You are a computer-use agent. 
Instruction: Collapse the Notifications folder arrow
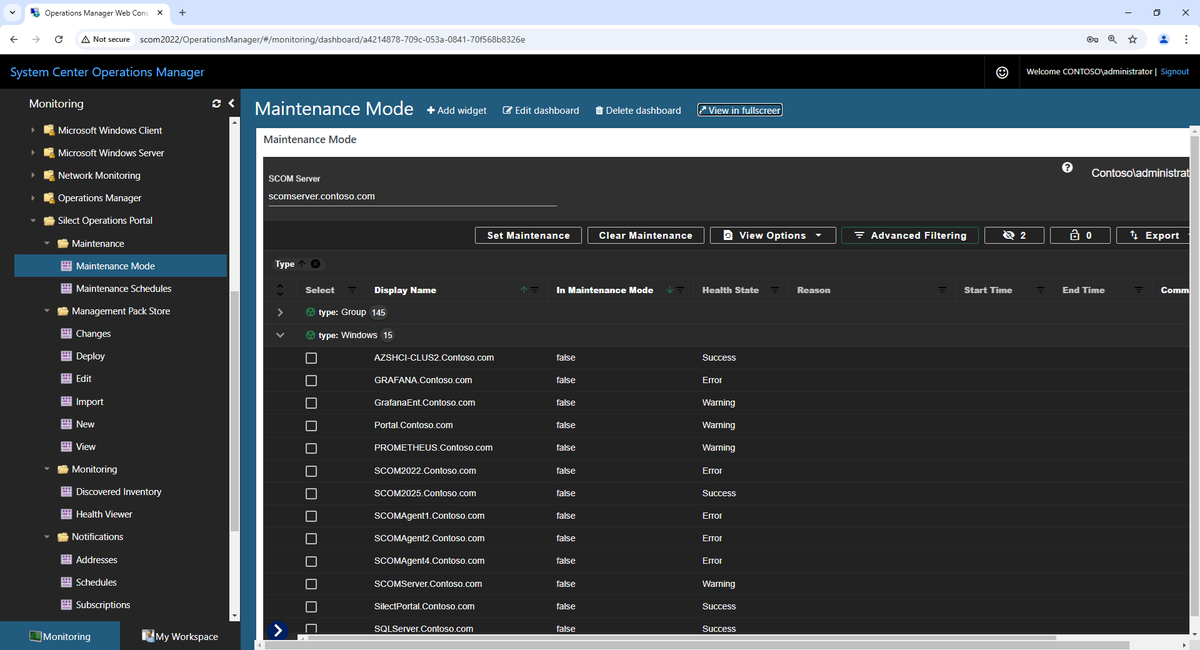click(x=47, y=537)
